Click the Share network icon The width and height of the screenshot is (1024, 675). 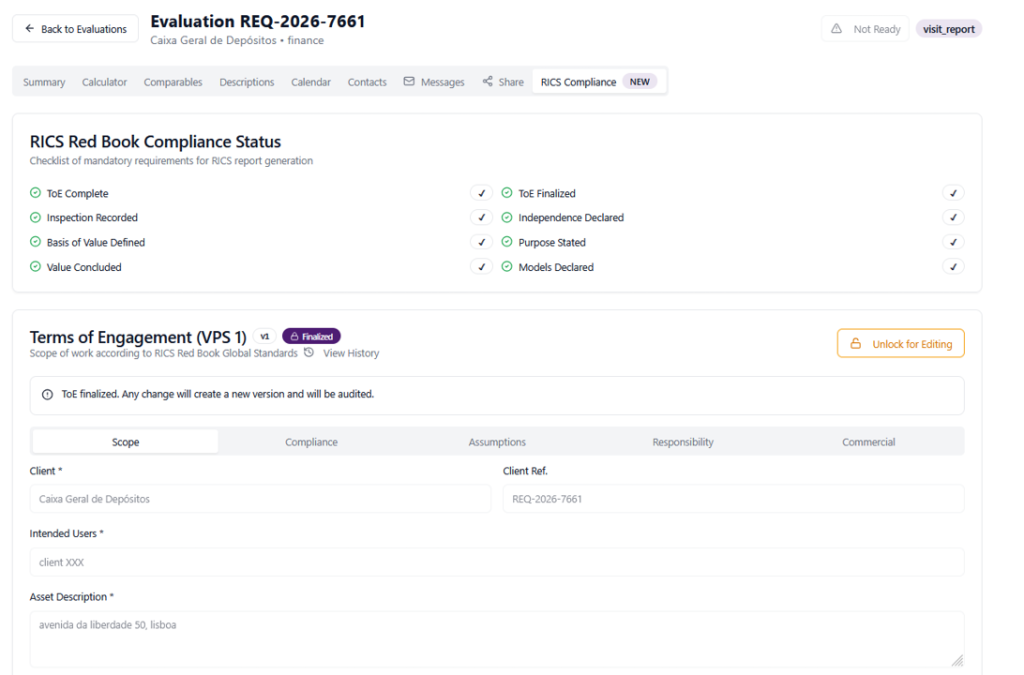click(487, 82)
